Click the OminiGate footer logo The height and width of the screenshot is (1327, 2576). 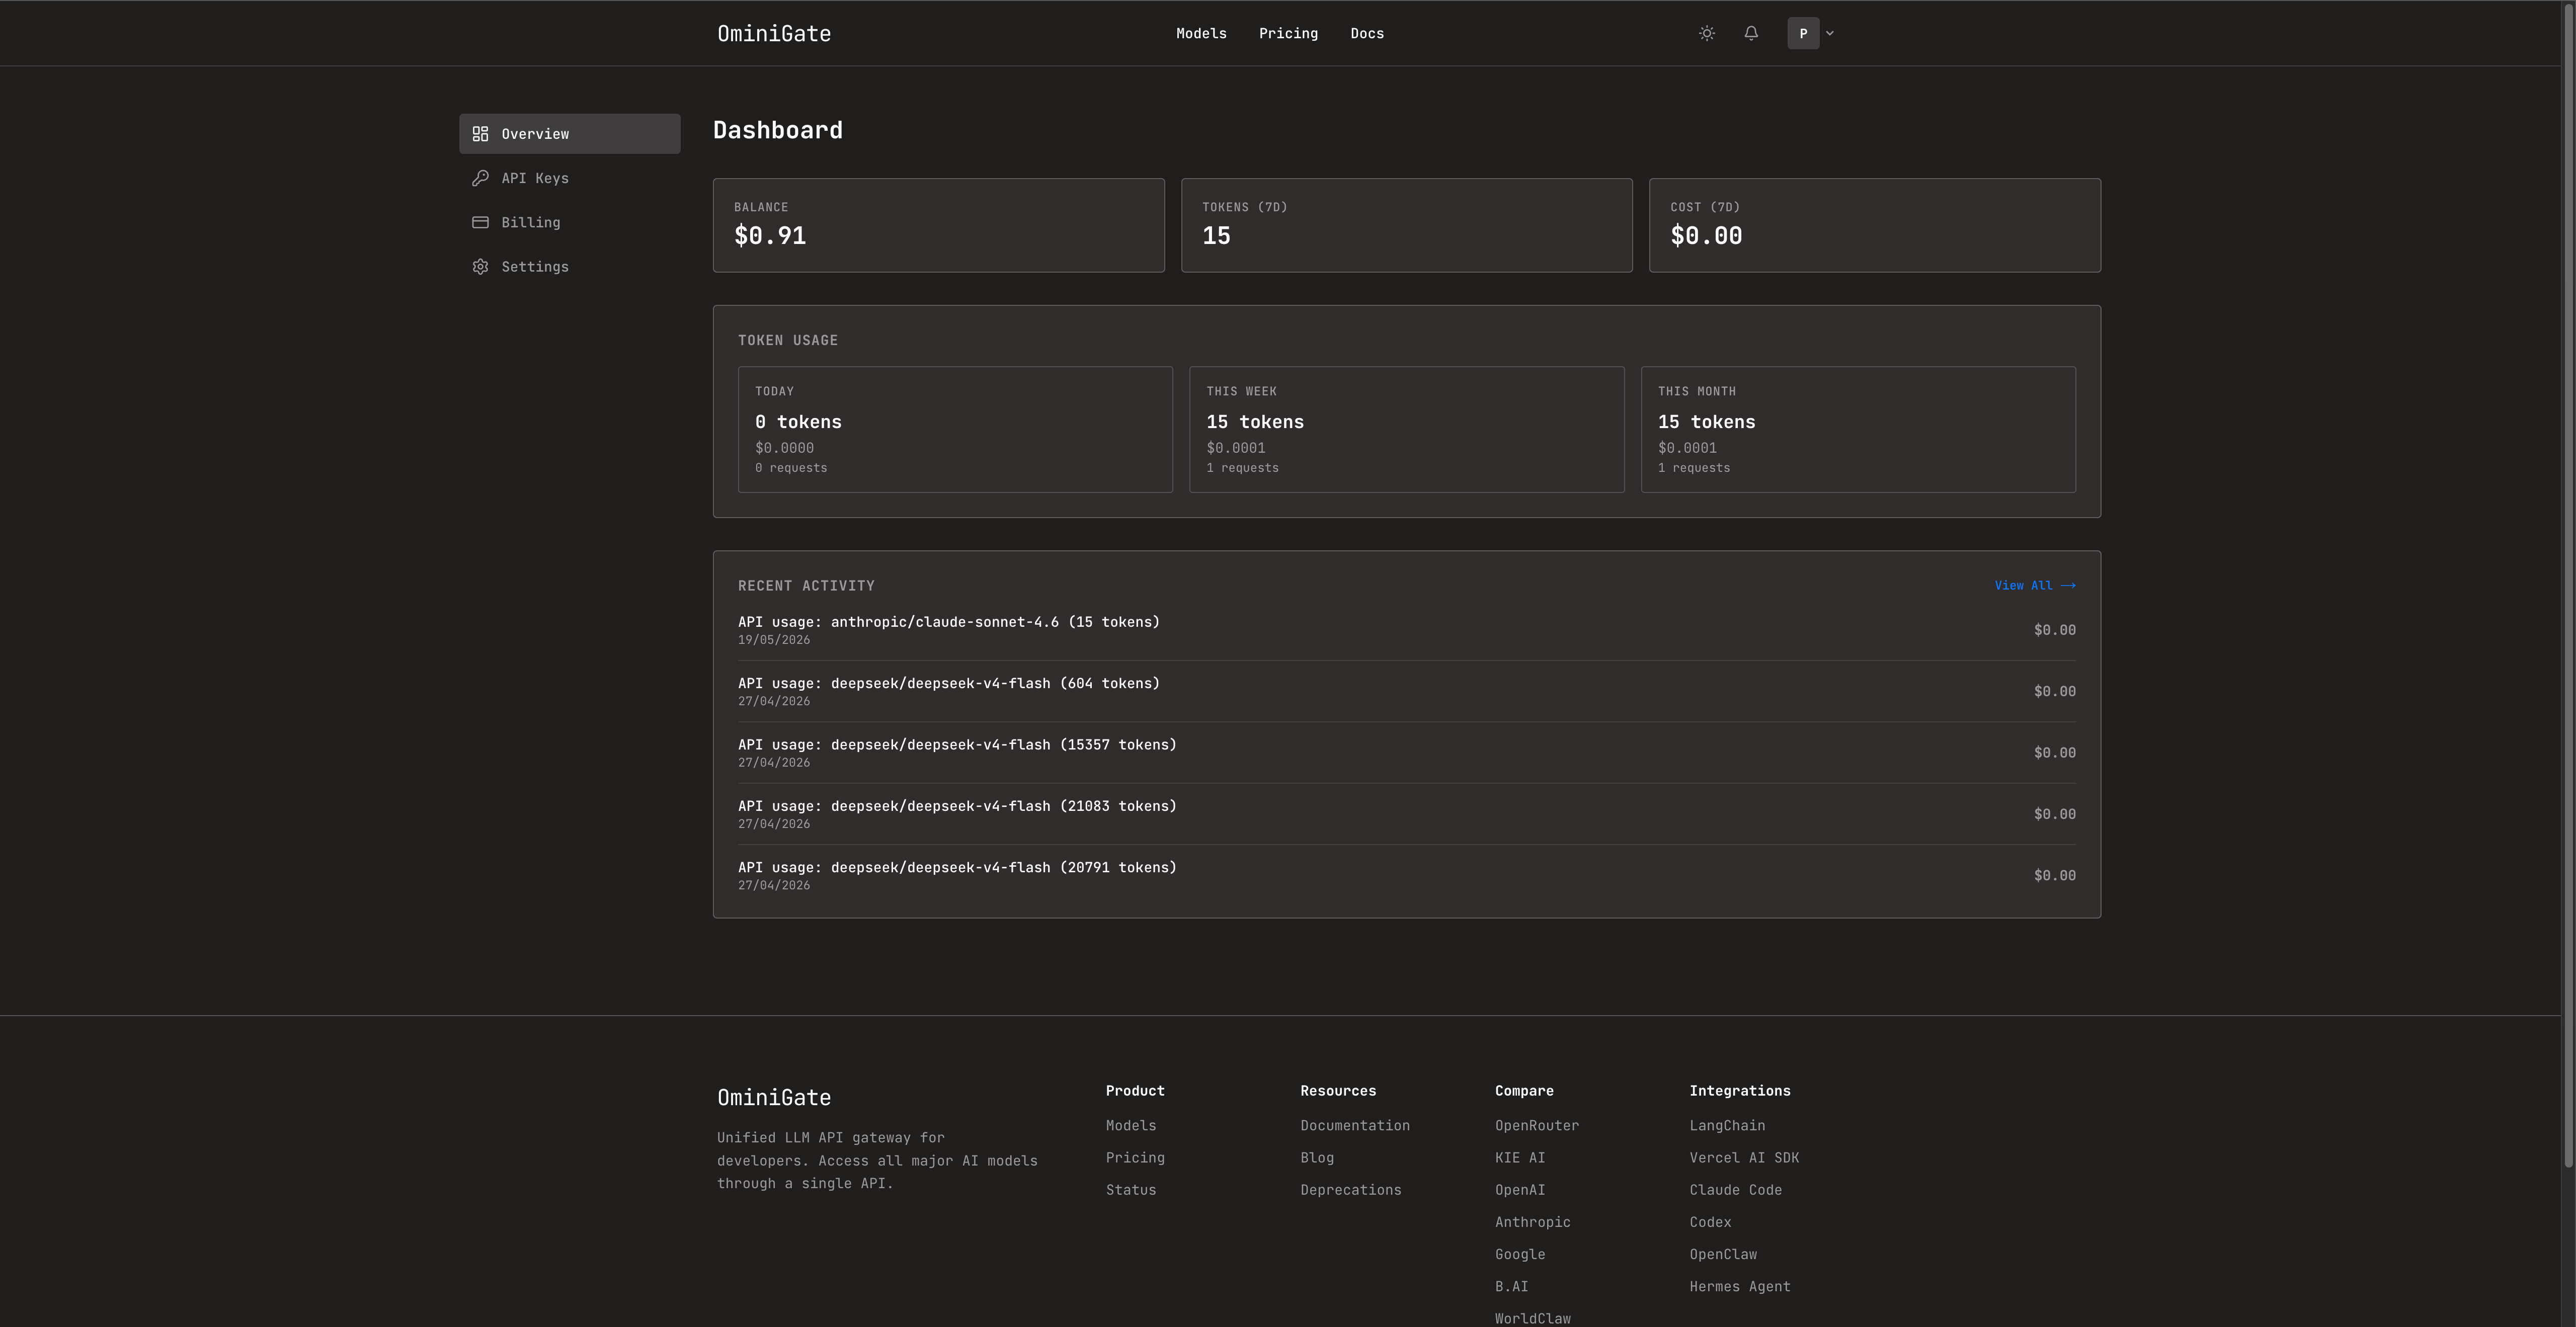pyautogui.click(x=774, y=1097)
